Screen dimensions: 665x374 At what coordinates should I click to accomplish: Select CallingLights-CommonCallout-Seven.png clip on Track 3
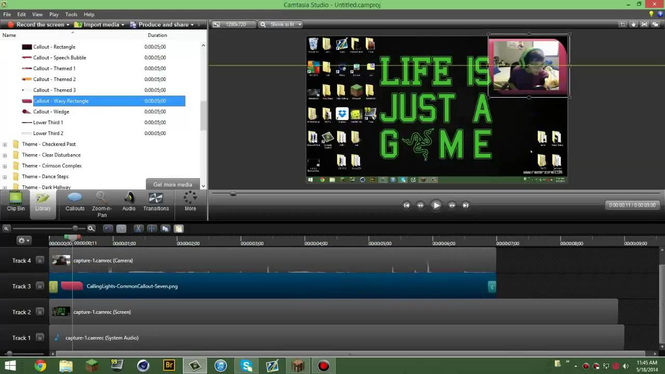click(x=273, y=286)
